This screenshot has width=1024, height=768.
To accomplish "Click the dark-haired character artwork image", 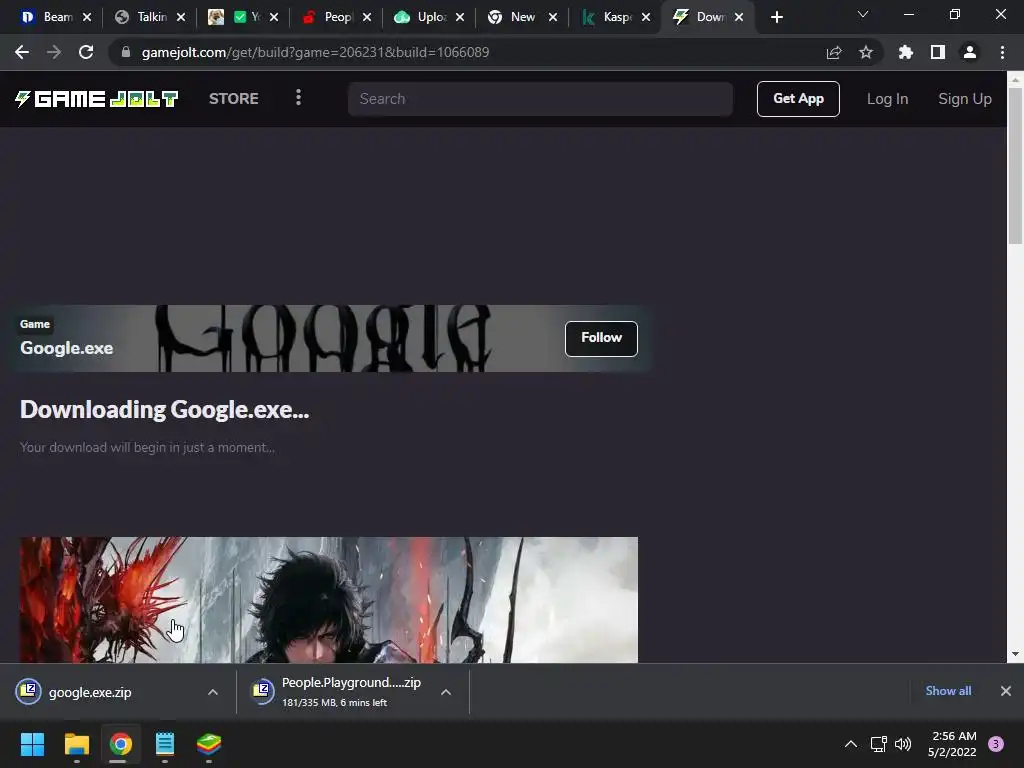I will click(x=328, y=600).
